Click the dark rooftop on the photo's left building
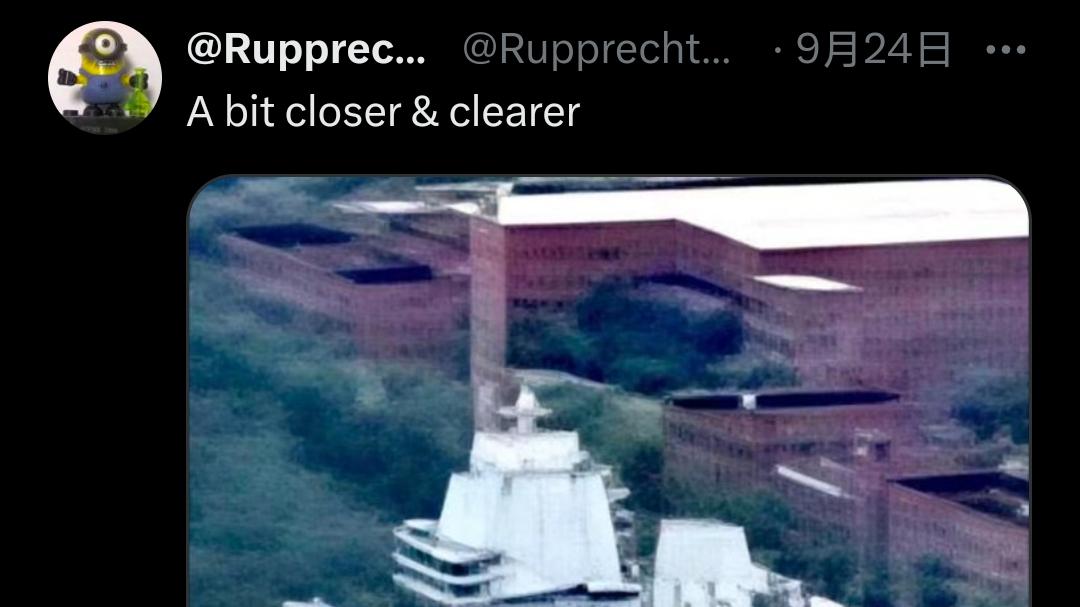The height and width of the screenshot is (607, 1080). click(x=293, y=236)
